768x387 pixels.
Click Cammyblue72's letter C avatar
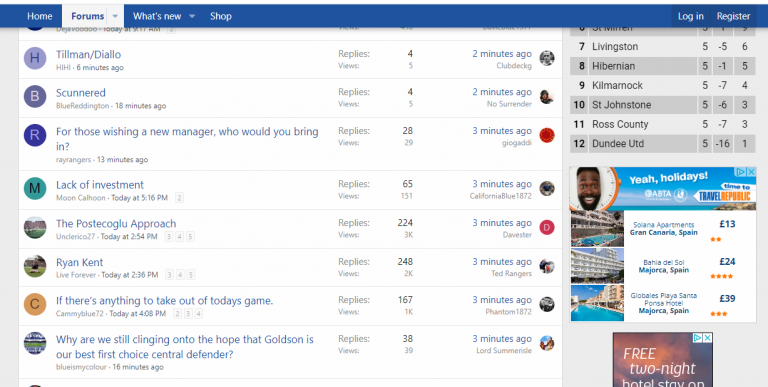tap(35, 305)
